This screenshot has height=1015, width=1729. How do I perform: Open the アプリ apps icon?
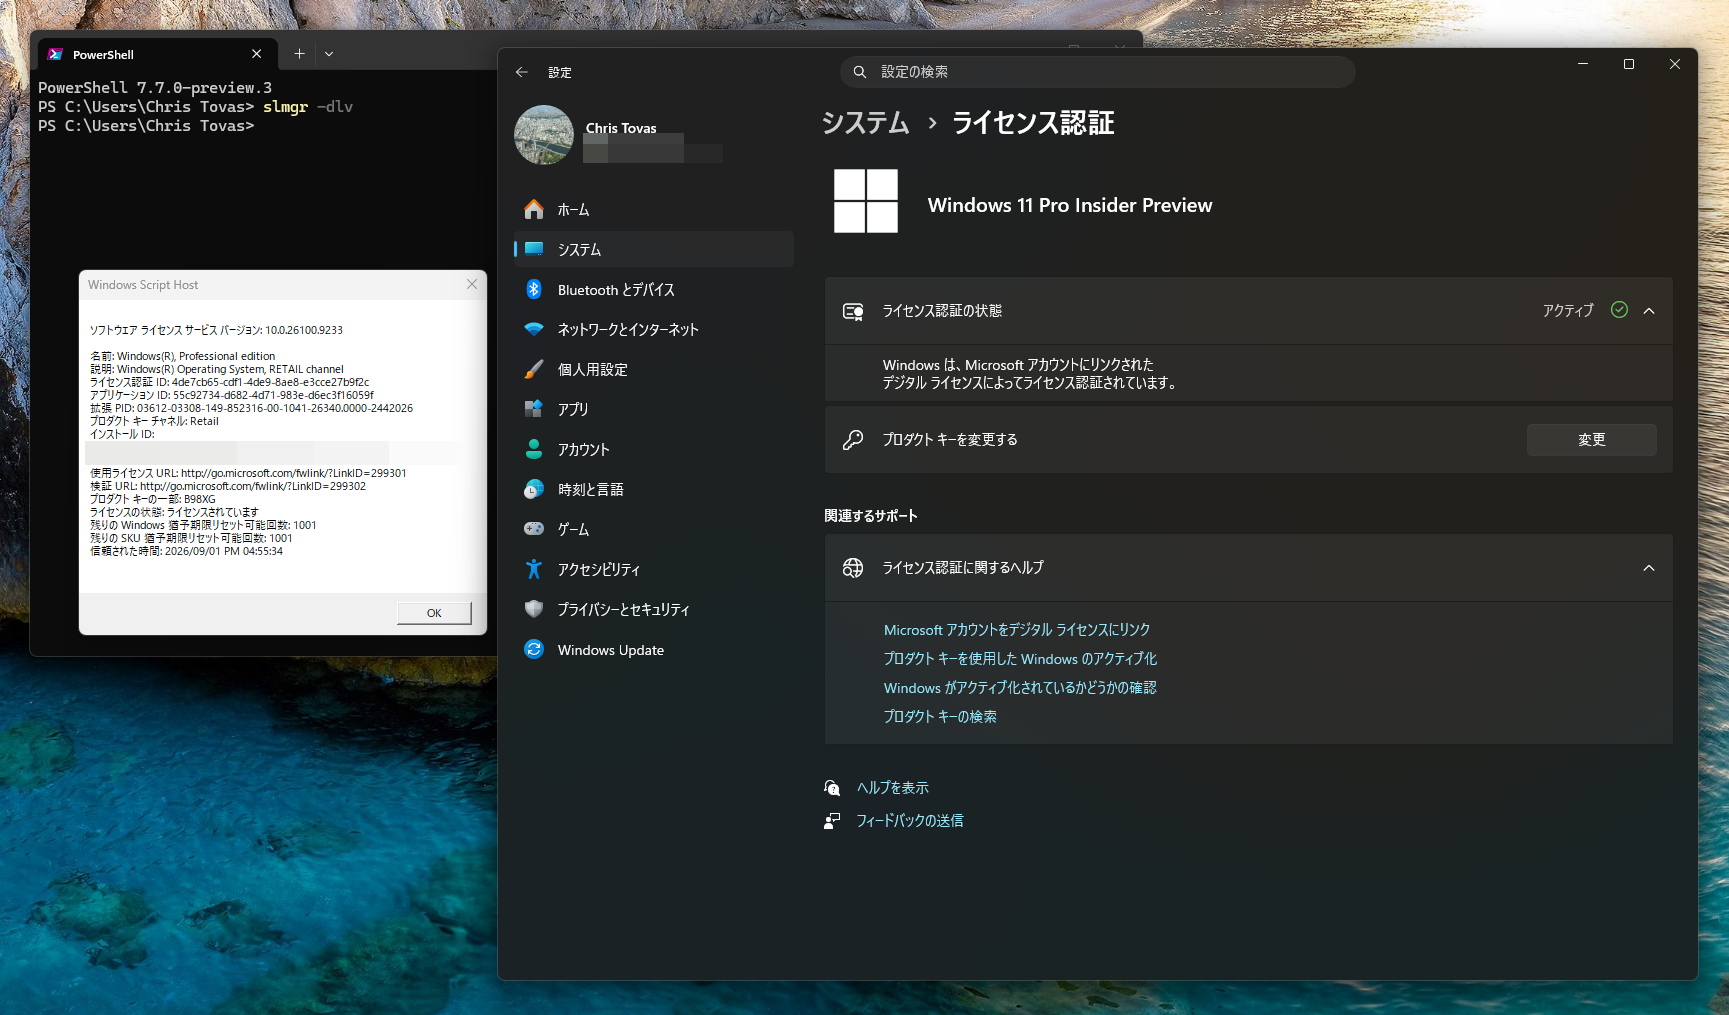[x=534, y=409]
